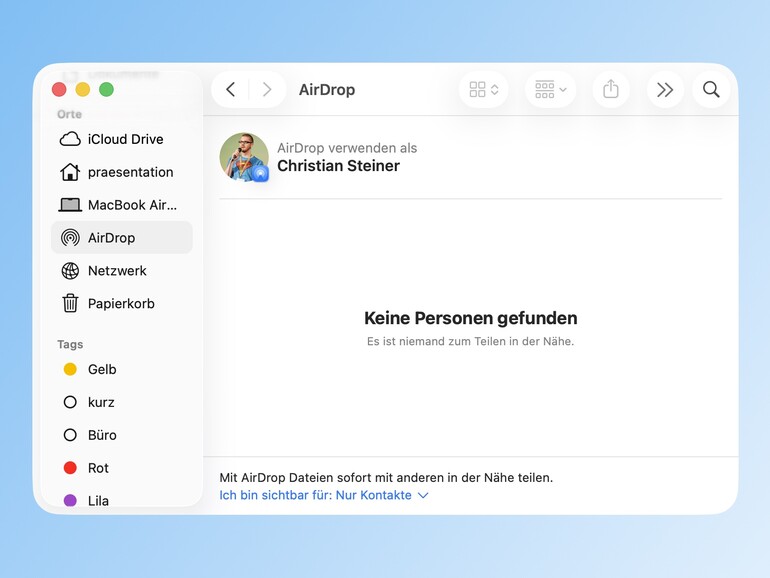Click the laptop icon beside MacBook Air

(70, 205)
